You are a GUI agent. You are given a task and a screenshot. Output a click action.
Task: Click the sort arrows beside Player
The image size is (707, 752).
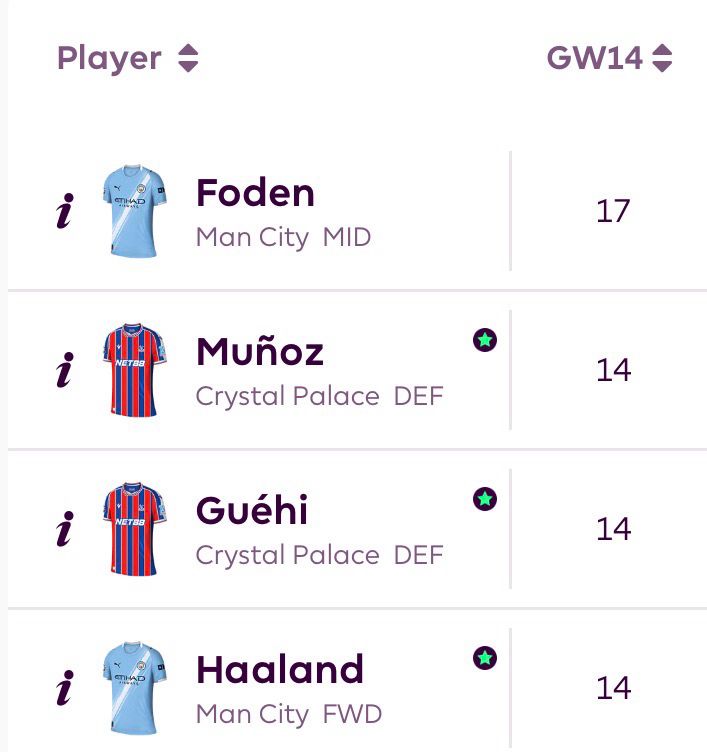click(x=188, y=58)
